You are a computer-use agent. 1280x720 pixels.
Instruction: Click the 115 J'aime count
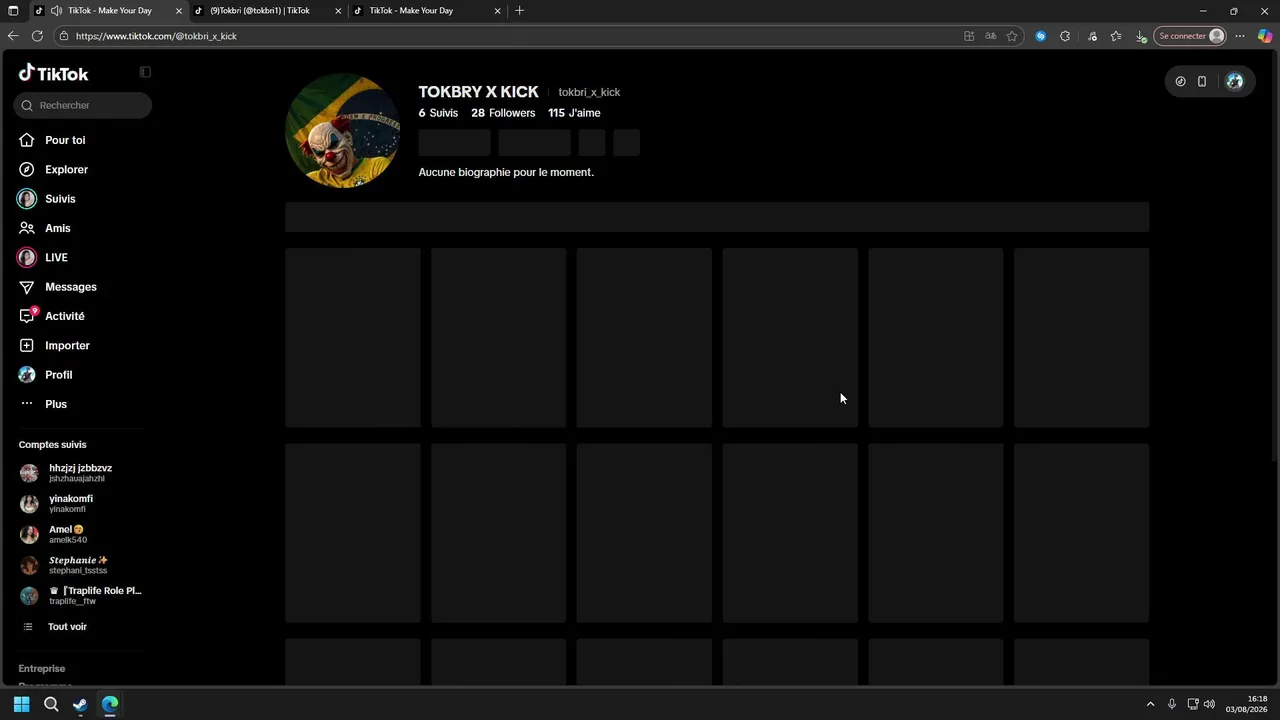[574, 113]
